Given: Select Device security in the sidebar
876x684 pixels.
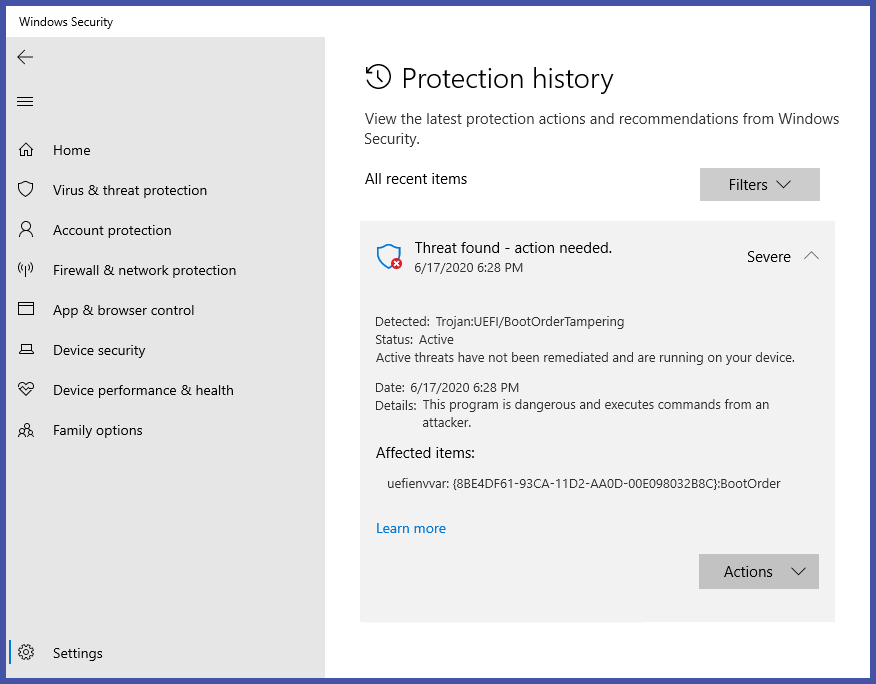Looking at the screenshot, I should [x=99, y=350].
